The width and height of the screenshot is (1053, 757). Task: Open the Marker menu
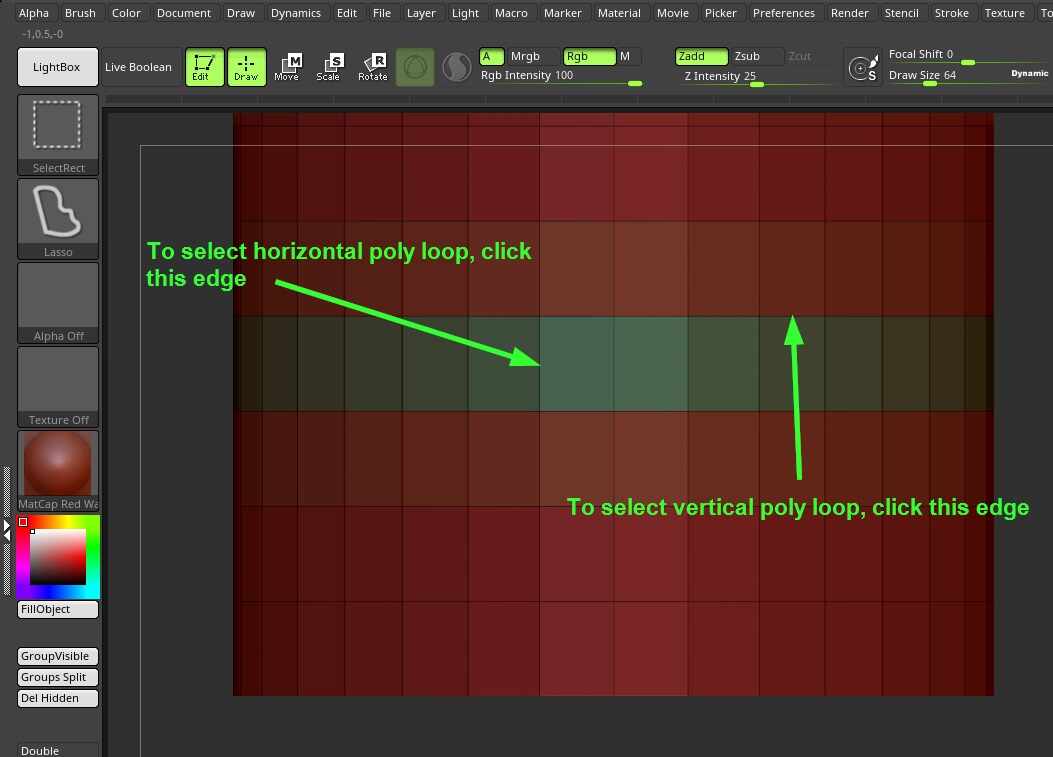point(562,13)
